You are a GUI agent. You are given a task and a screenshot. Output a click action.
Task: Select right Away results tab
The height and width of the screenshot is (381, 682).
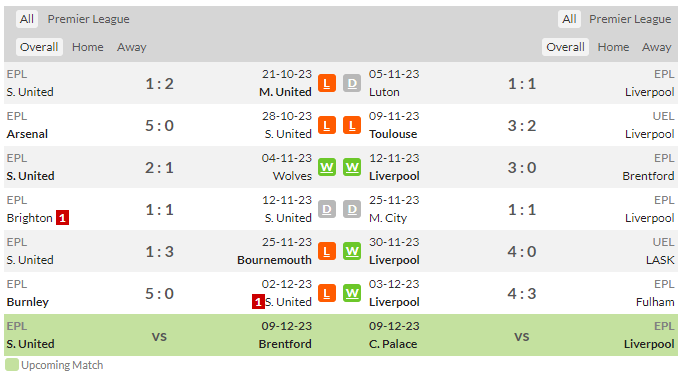[656, 47]
